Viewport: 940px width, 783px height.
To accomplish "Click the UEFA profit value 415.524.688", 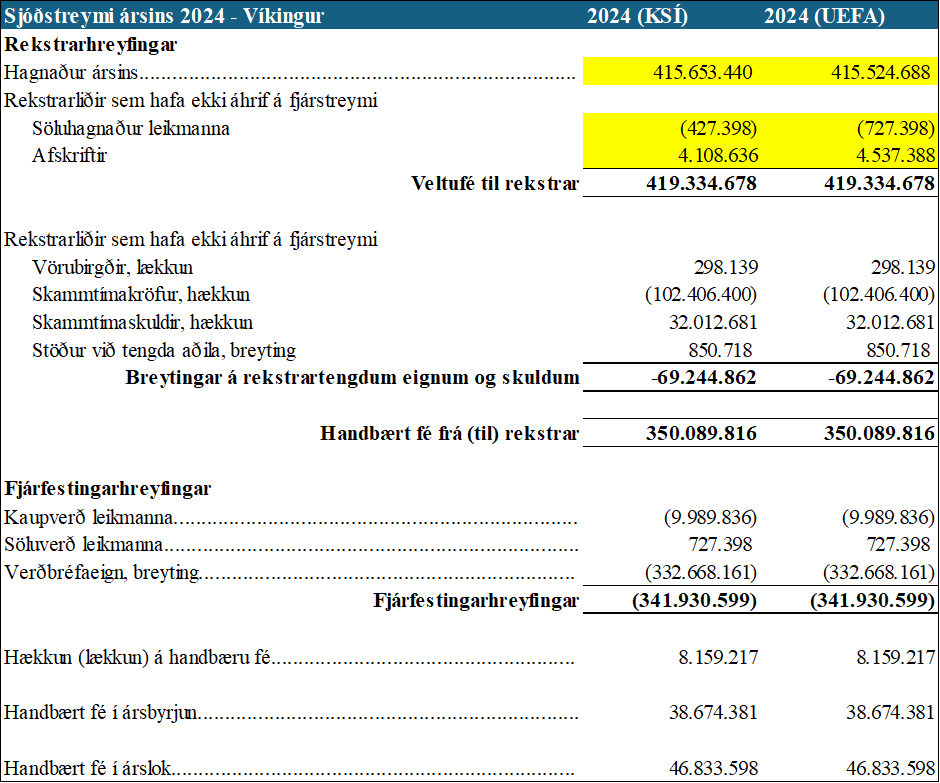I will pyautogui.click(x=881, y=73).
